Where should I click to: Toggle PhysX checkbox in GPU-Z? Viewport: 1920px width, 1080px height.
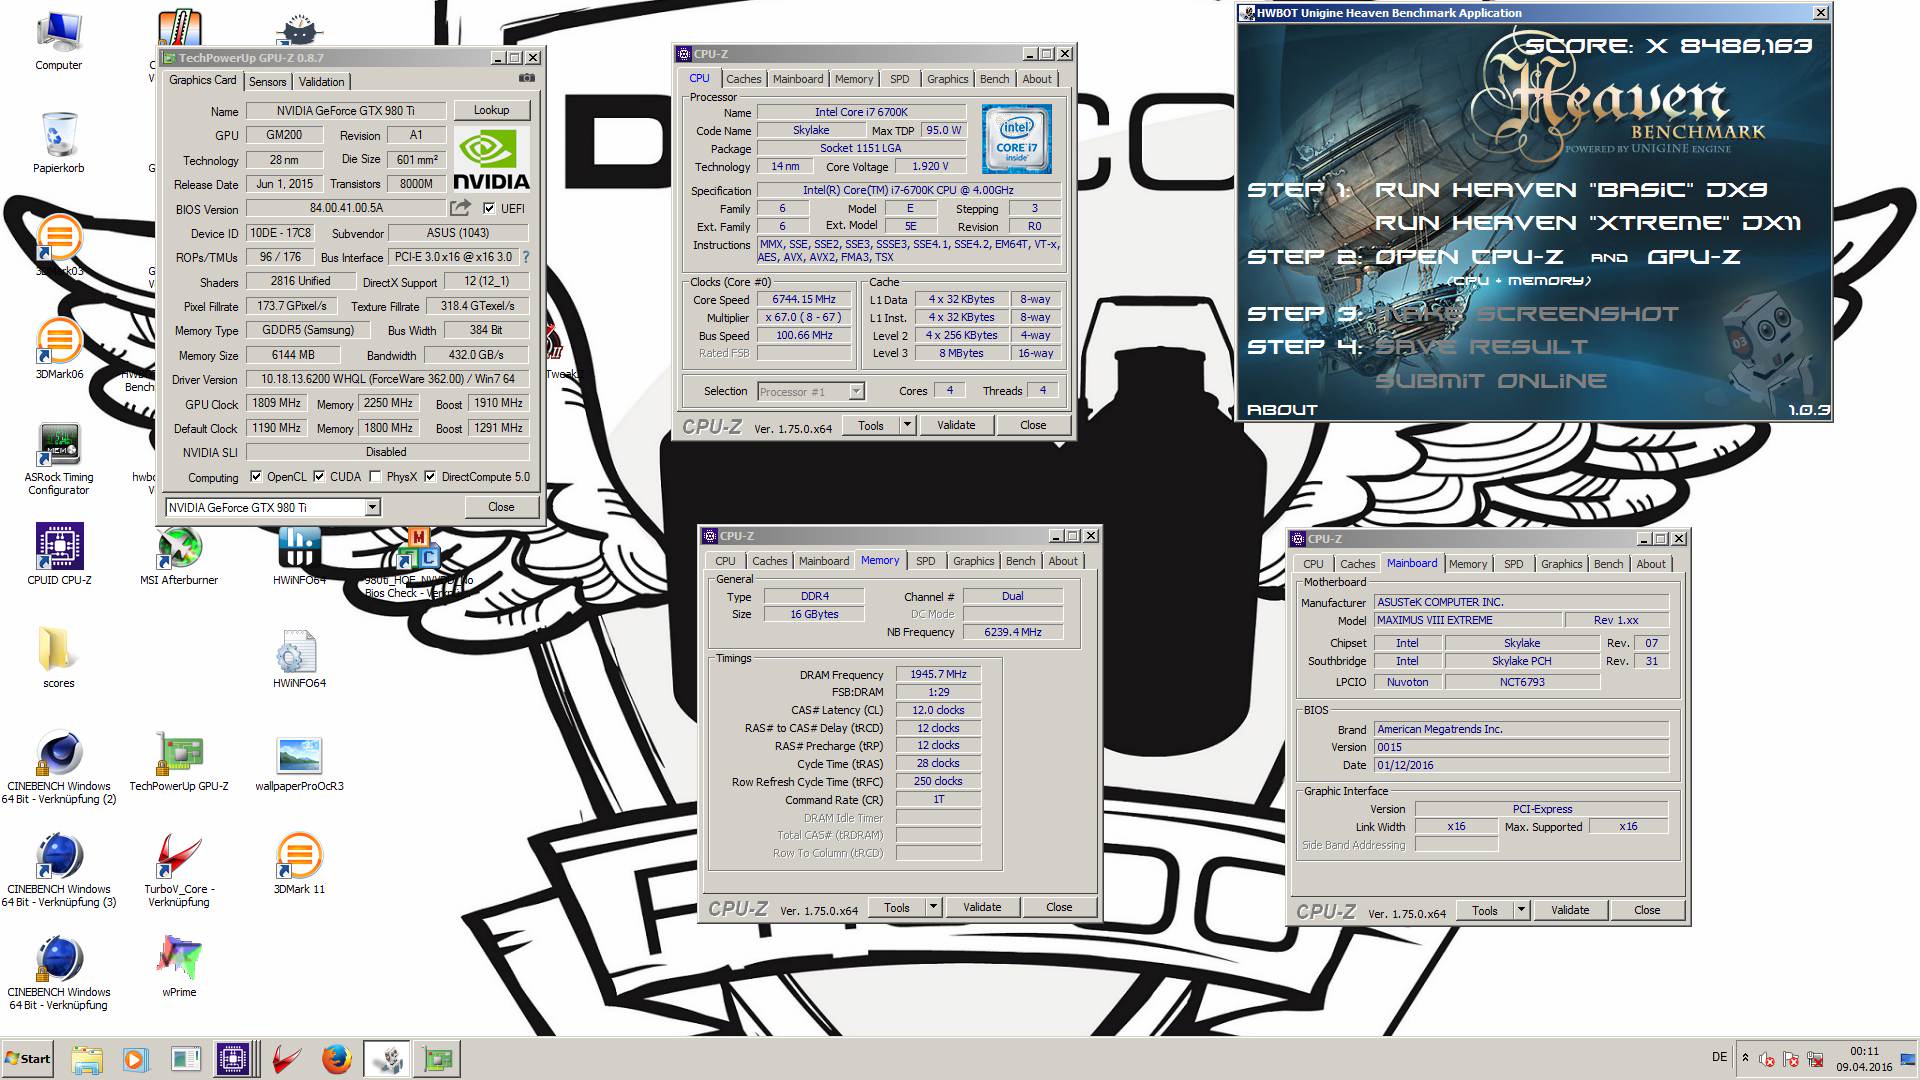click(375, 477)
